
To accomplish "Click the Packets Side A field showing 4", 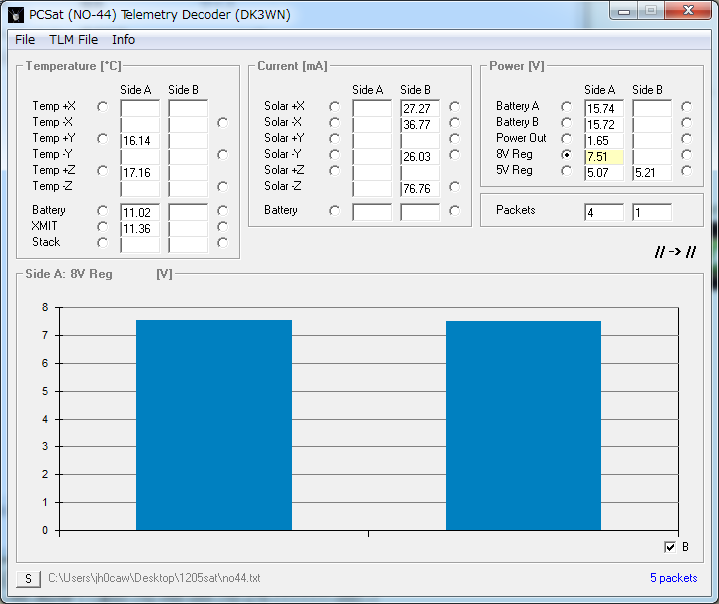I will tap(604, 213).
